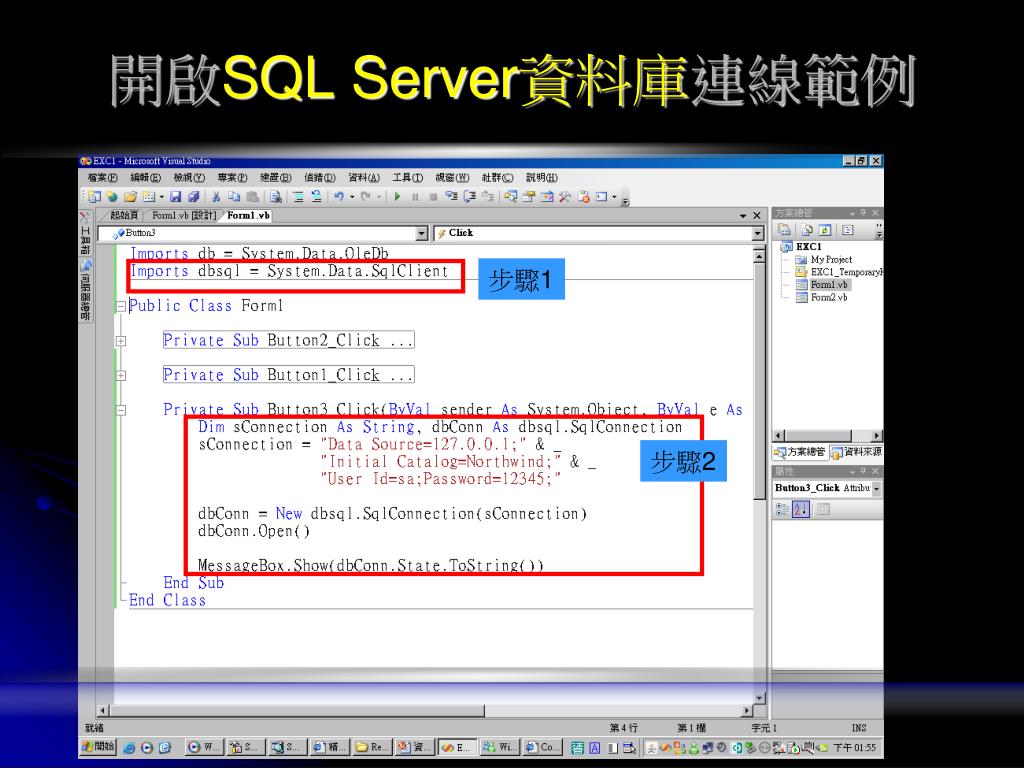Open the 工具(T) menu
The width and height of the screenshot is (1024, 768).
tap(408, 178)
